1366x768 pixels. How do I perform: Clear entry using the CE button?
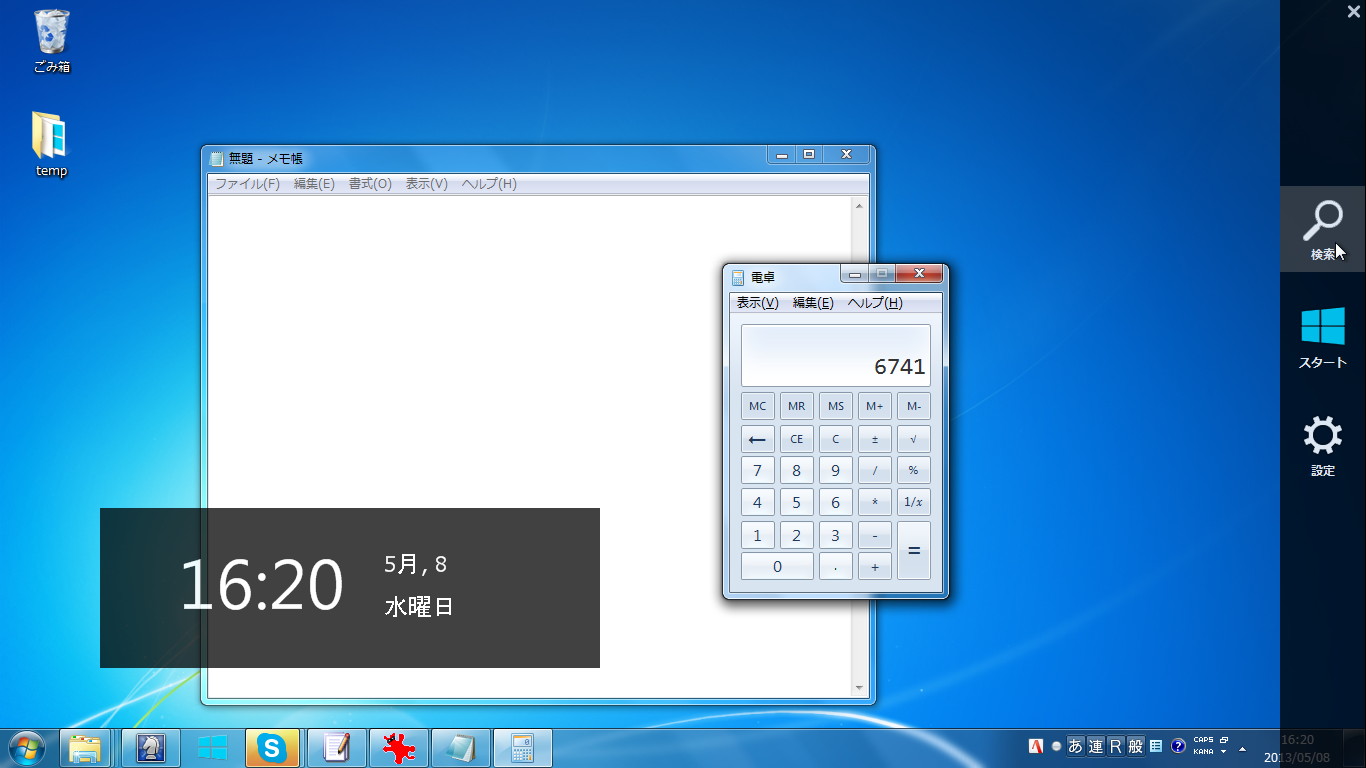click(x=797, y=439)
